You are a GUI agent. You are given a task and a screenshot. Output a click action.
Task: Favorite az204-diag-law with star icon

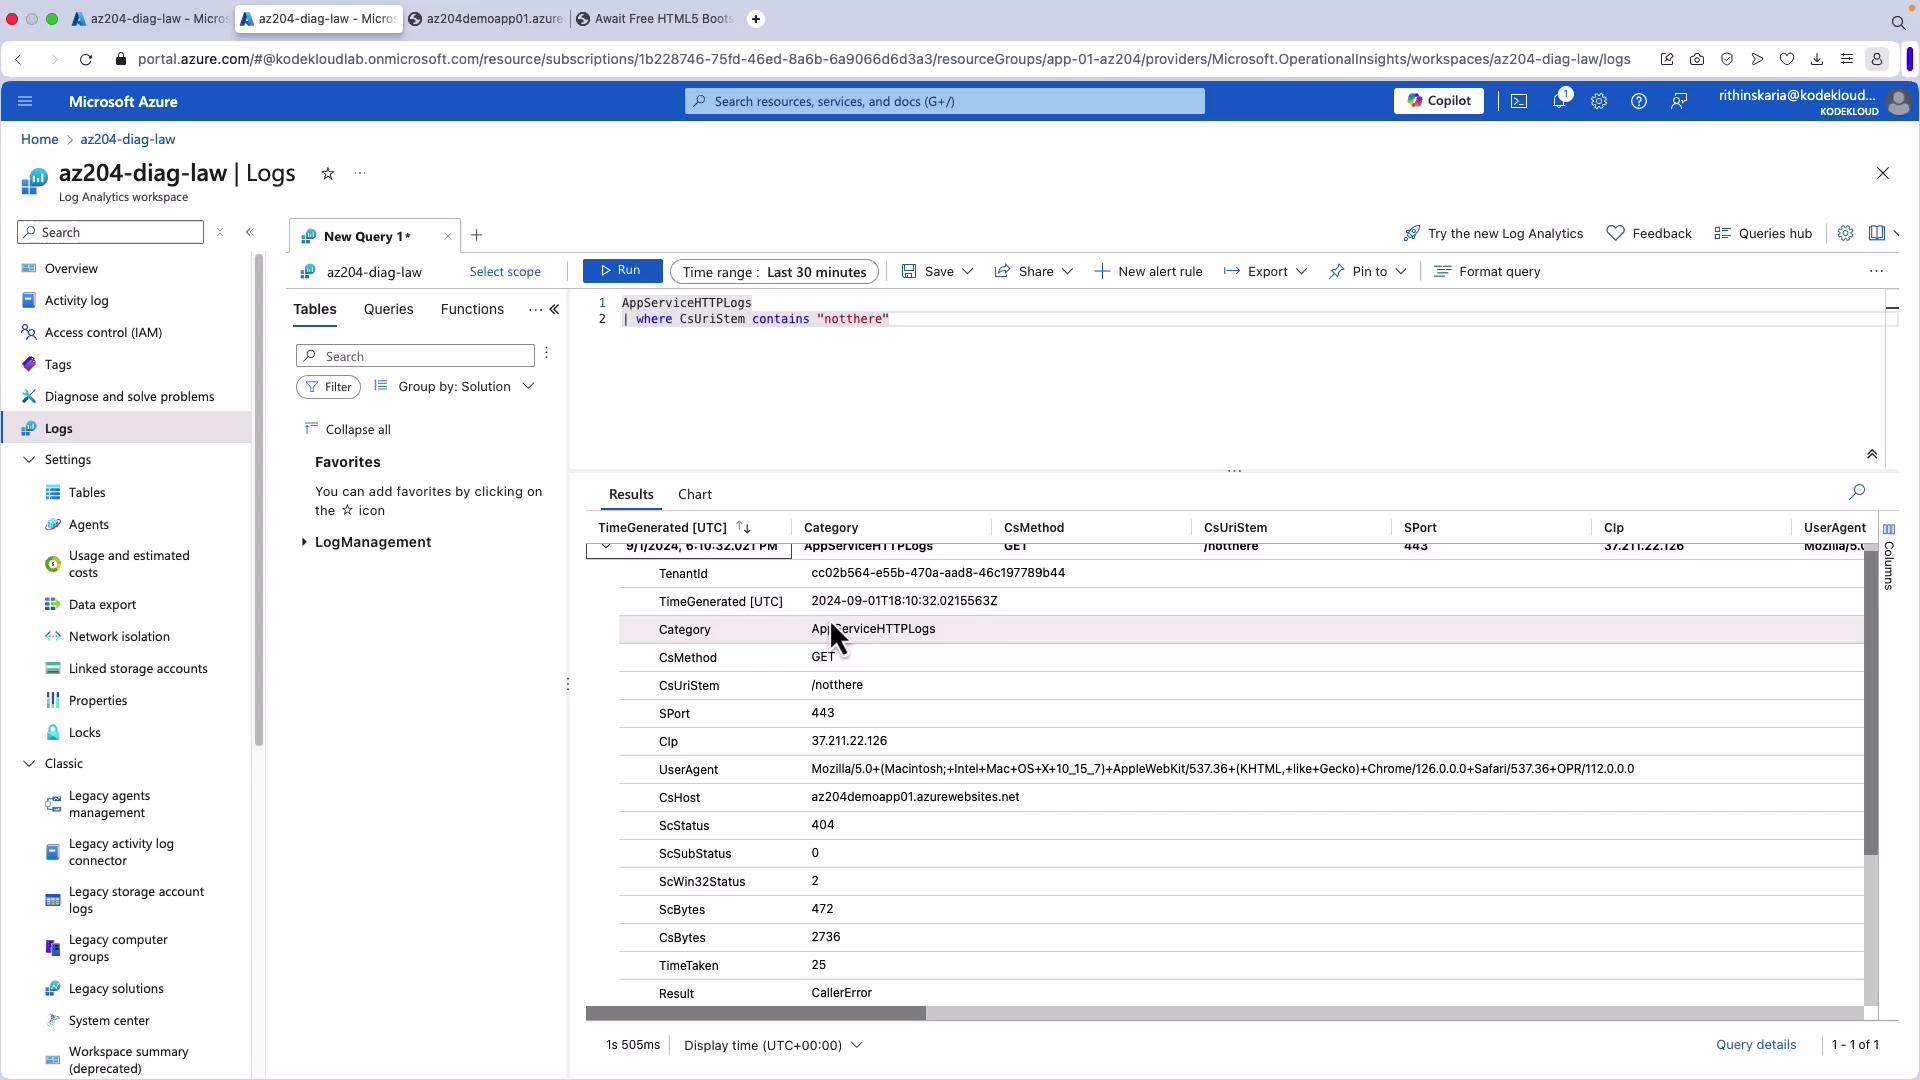pos(327,174)
